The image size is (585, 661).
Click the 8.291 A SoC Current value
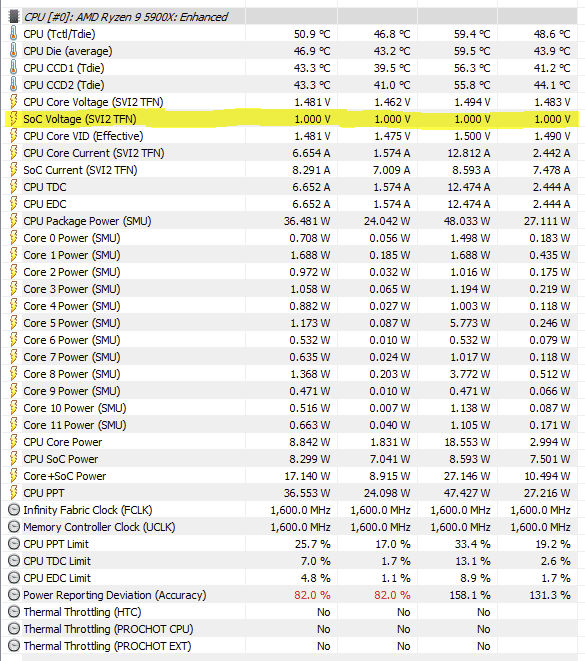[x=311, y=170]
